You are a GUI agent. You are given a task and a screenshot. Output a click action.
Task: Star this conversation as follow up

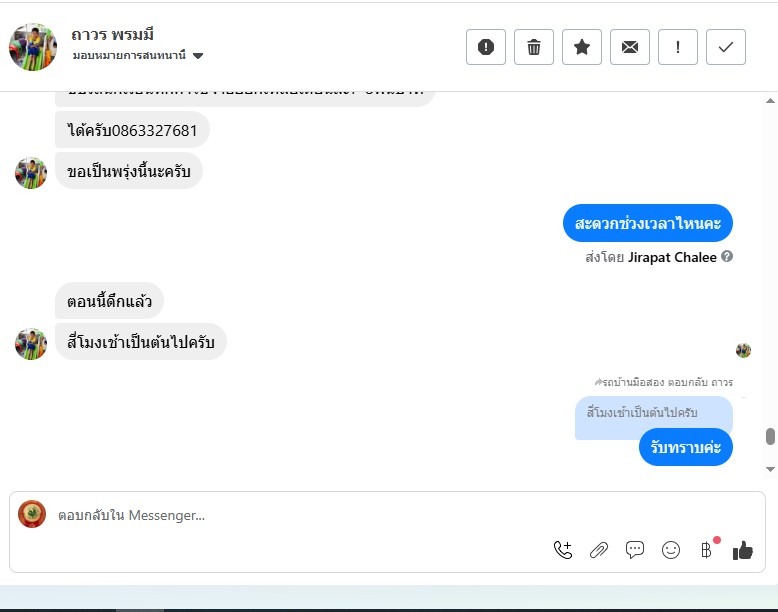click(x=582, y=47)
